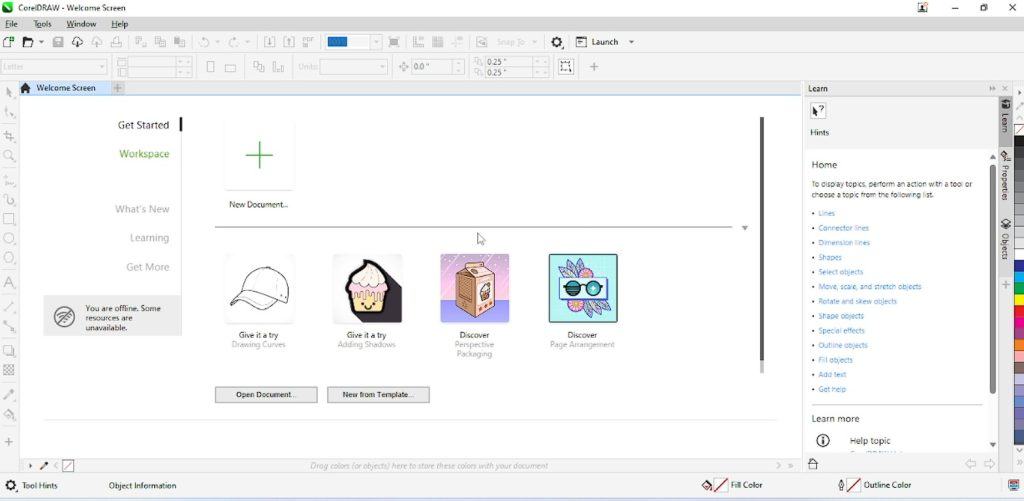Open Adding Shadows cupcake thumbnail

(x=367, y=288)
